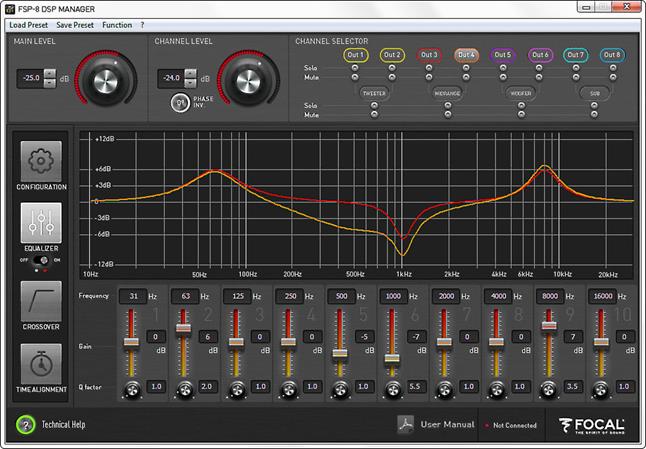Select the Out 7 channel button
The width and height of the screenshot is (646, 449).
576,55
